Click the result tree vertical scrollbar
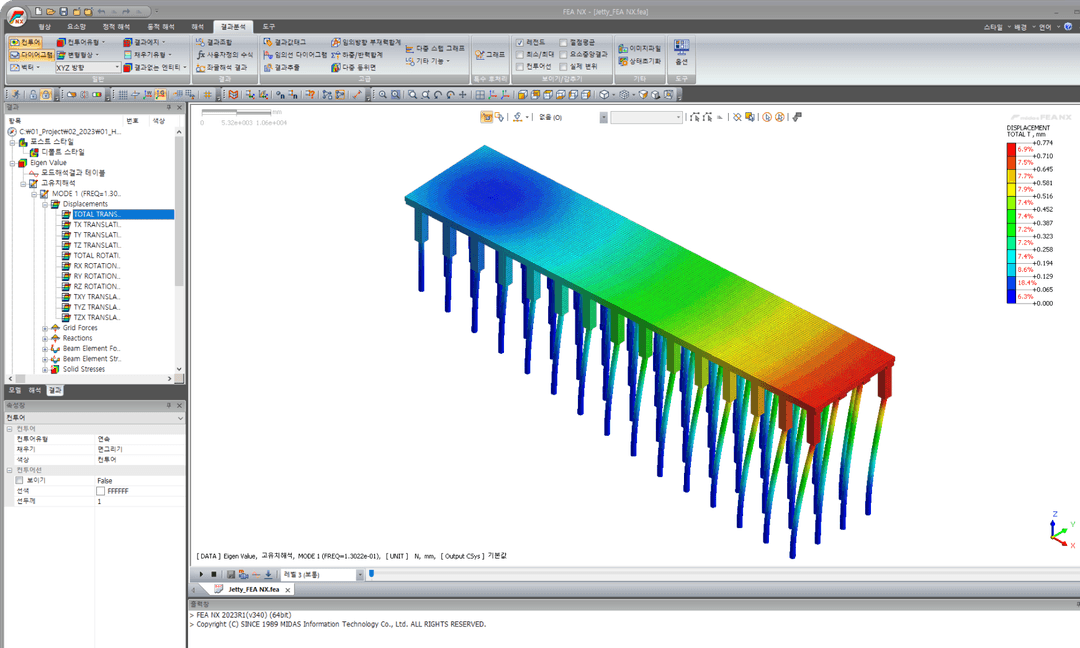This screenshot has width=1080, height=648. [x=179, y=211]
